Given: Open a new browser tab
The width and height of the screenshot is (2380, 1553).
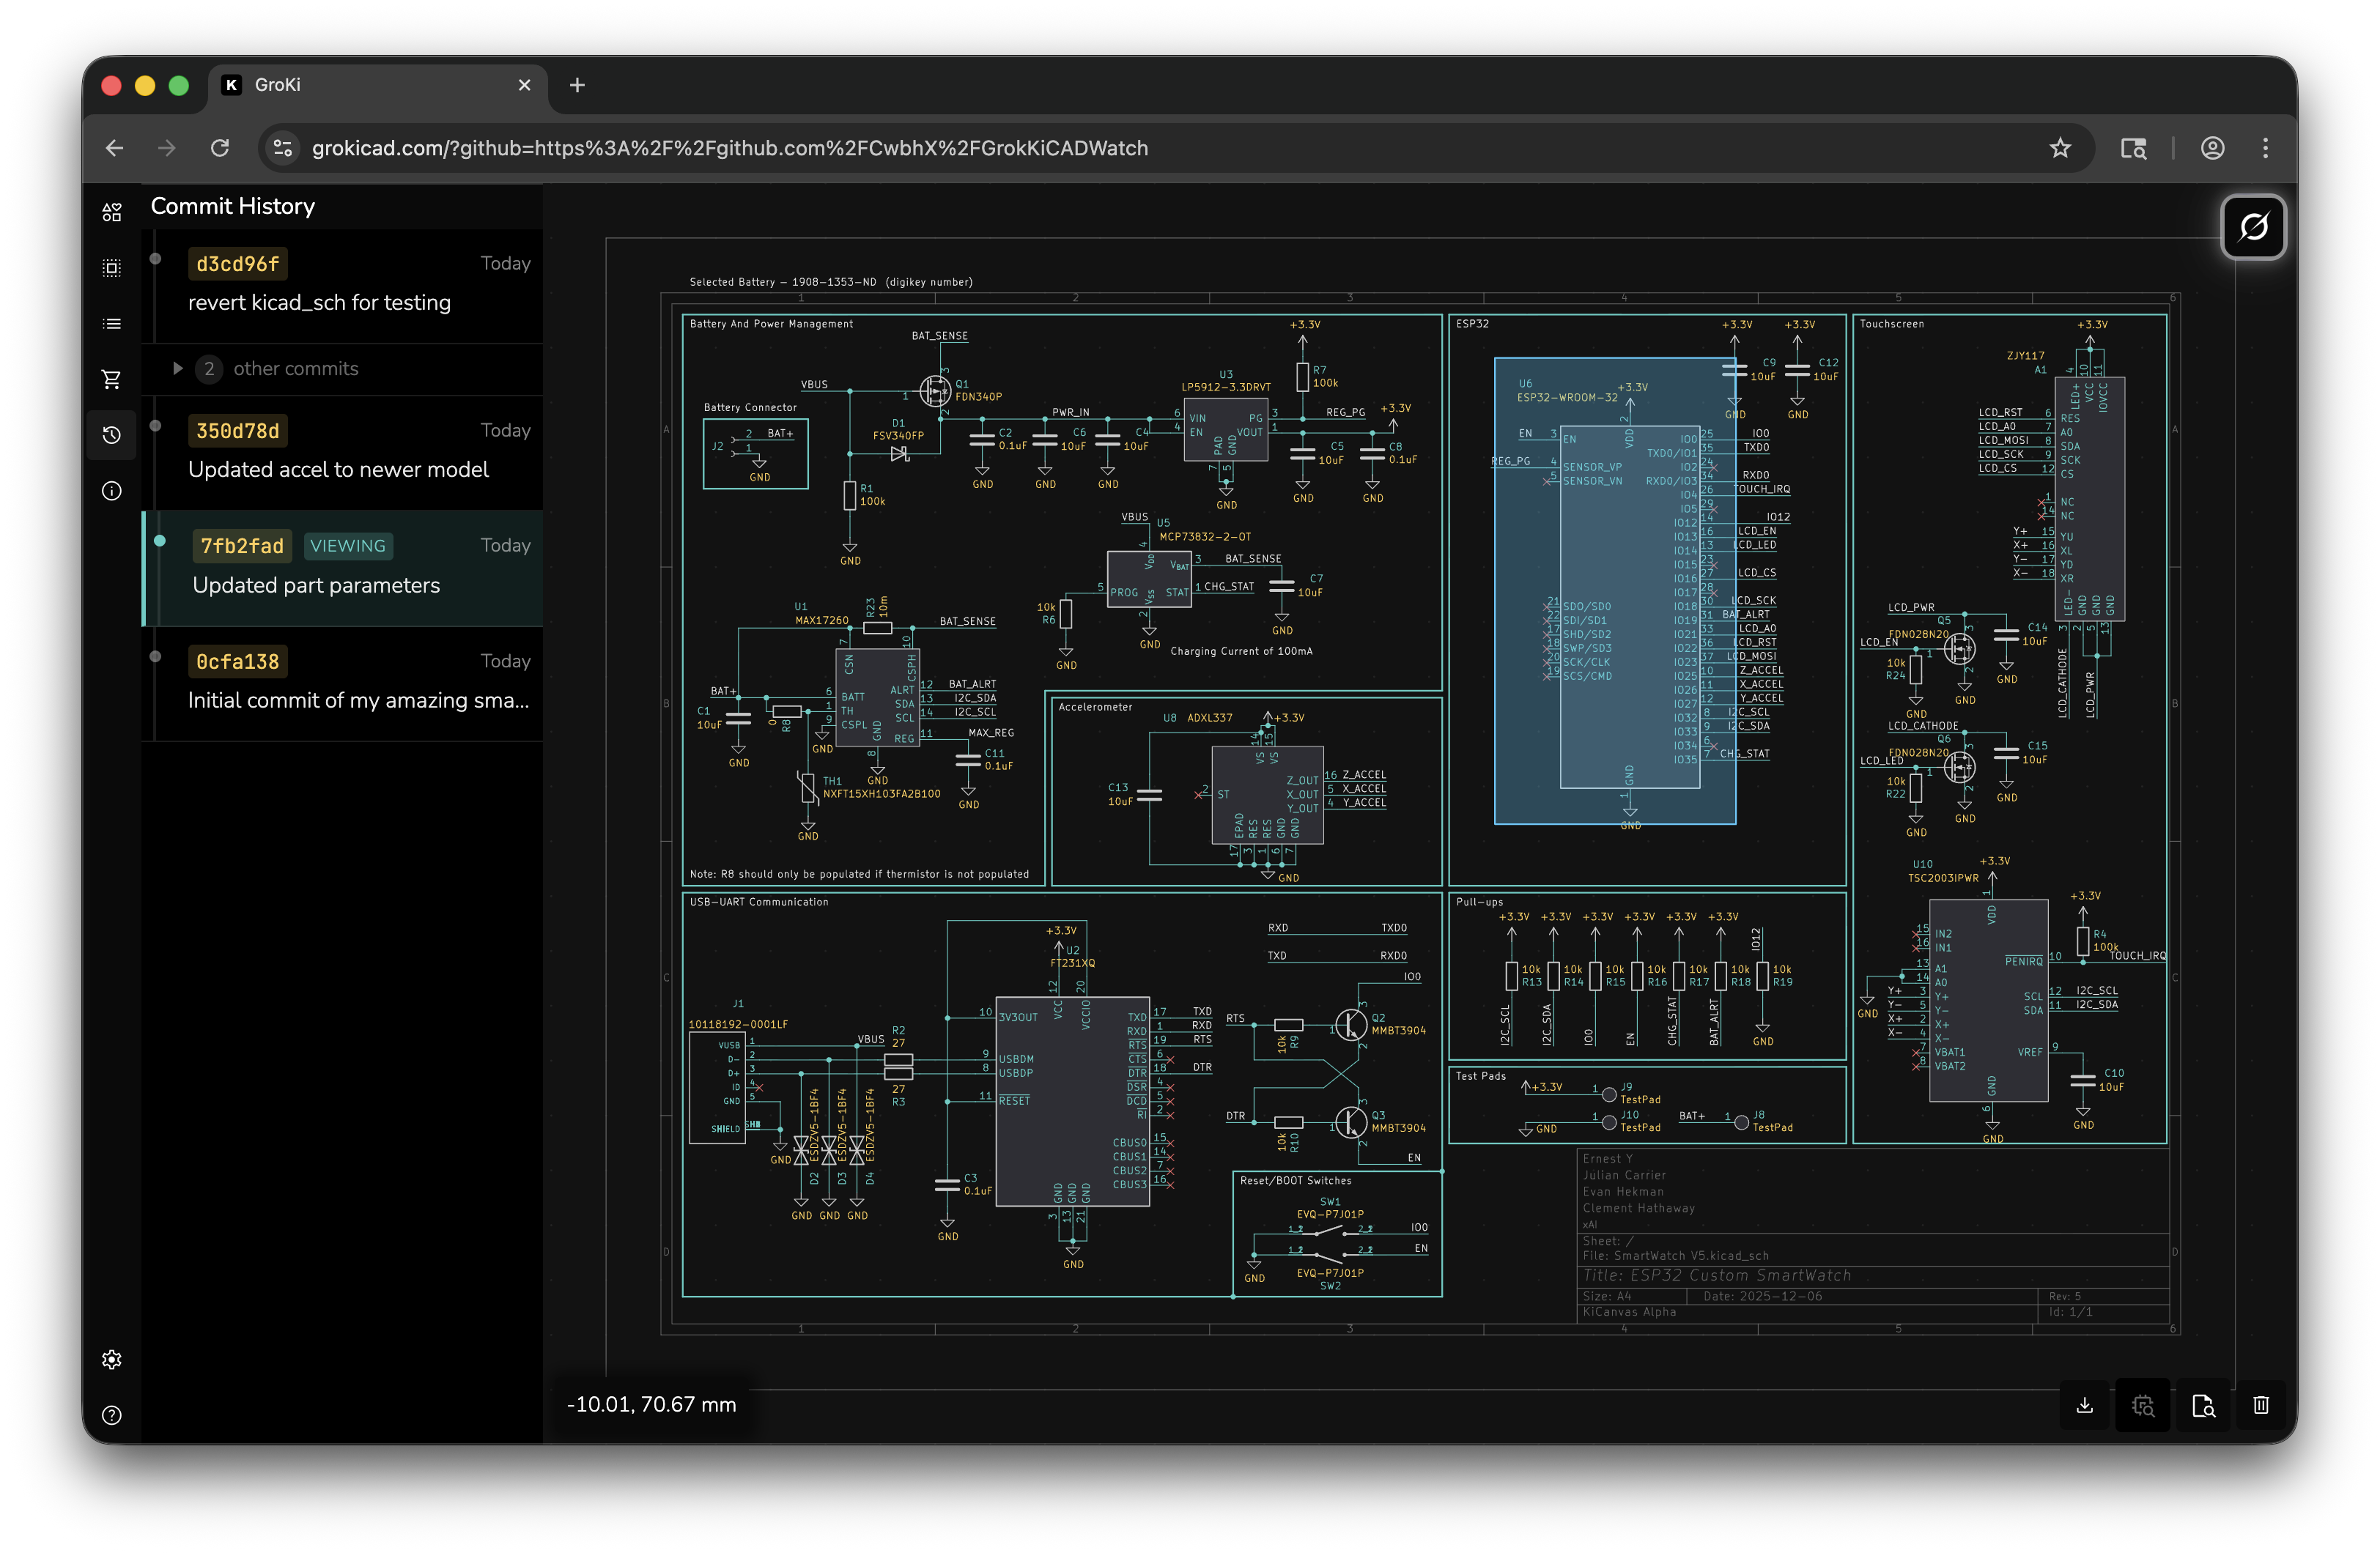Looking at the screenshot, I should tap(577, 85).
